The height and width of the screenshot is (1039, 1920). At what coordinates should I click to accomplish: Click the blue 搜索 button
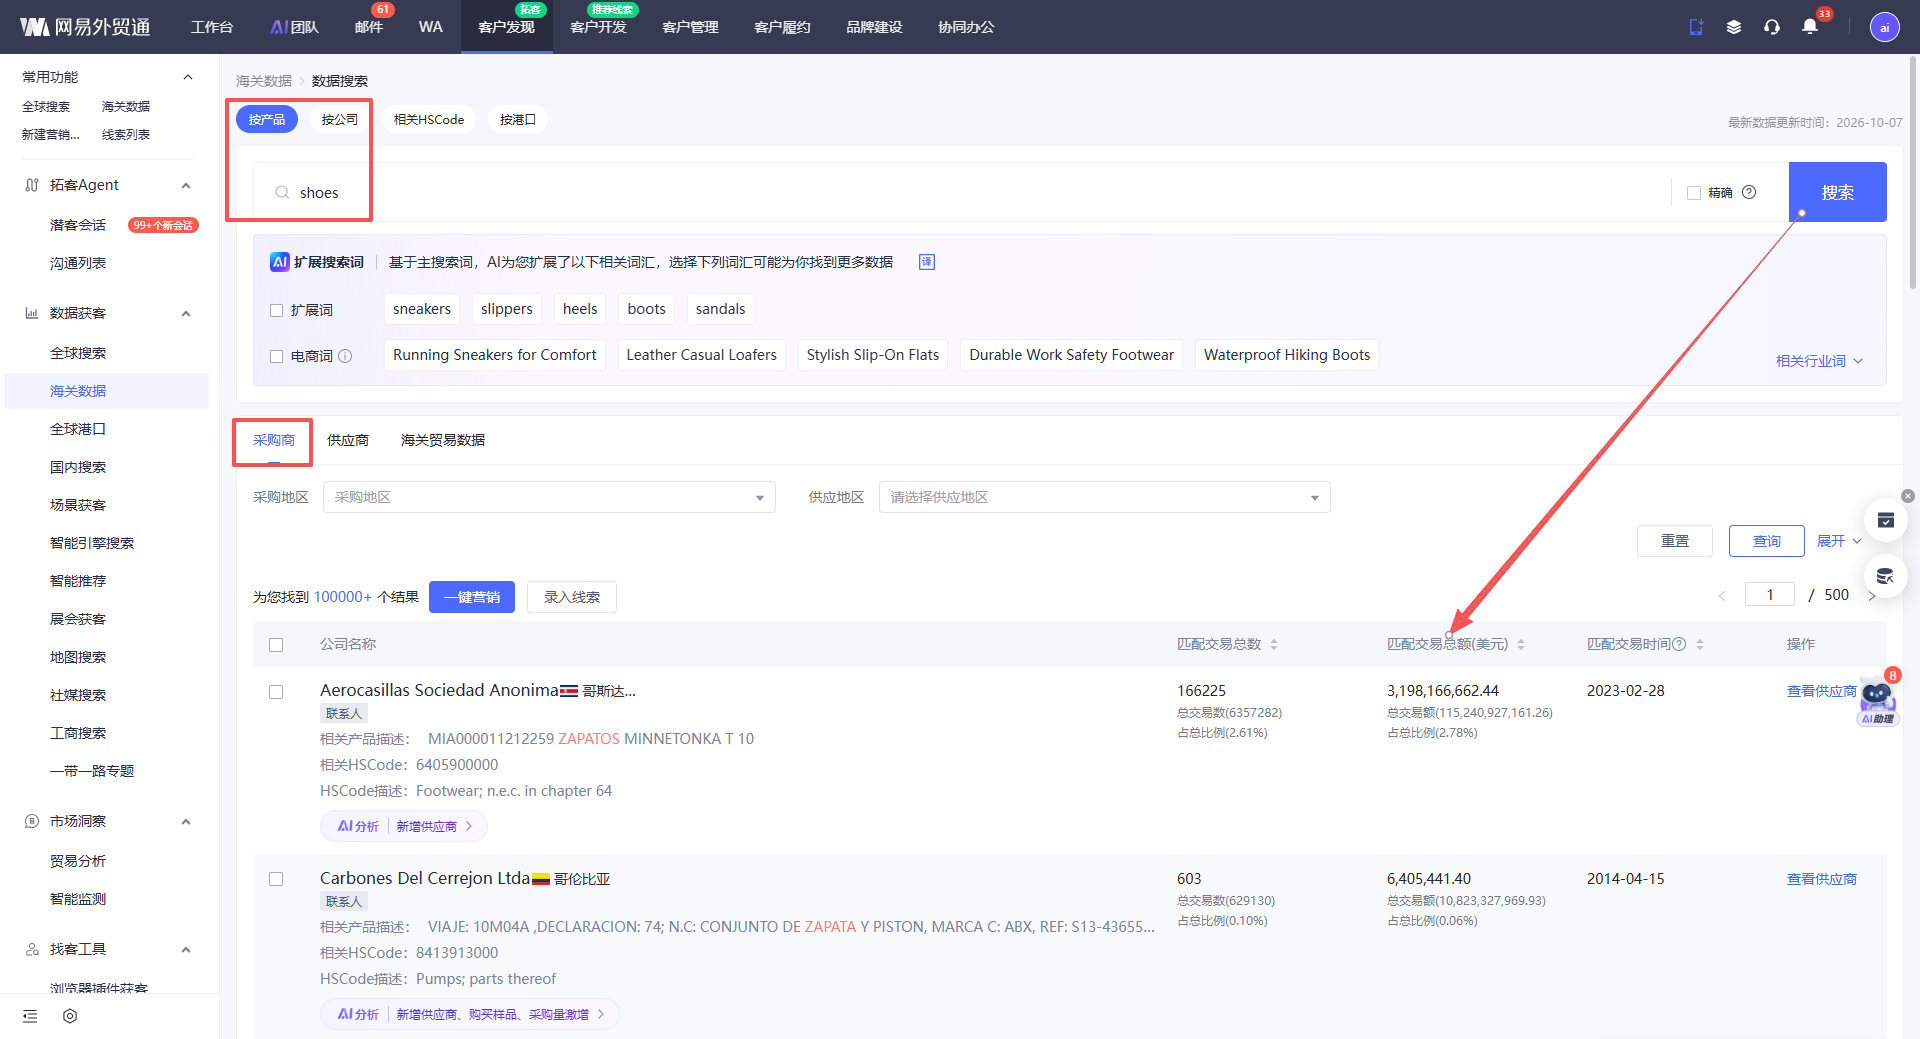1837,192
